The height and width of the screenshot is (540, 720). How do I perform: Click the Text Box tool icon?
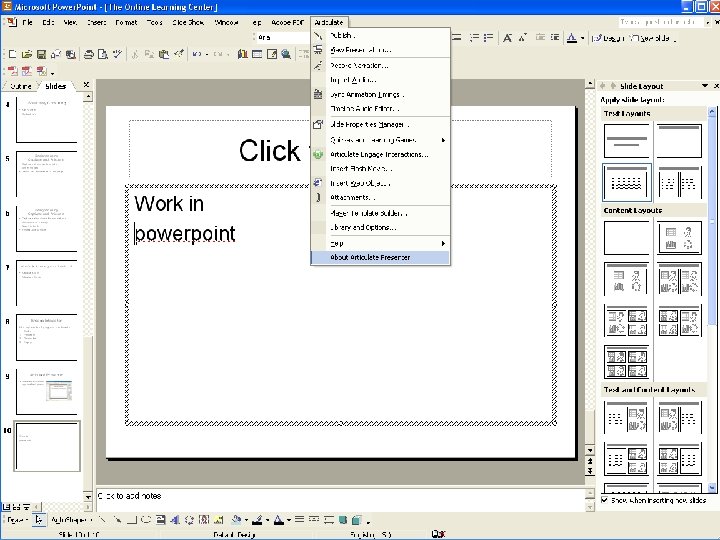click(x=160, y=520)
